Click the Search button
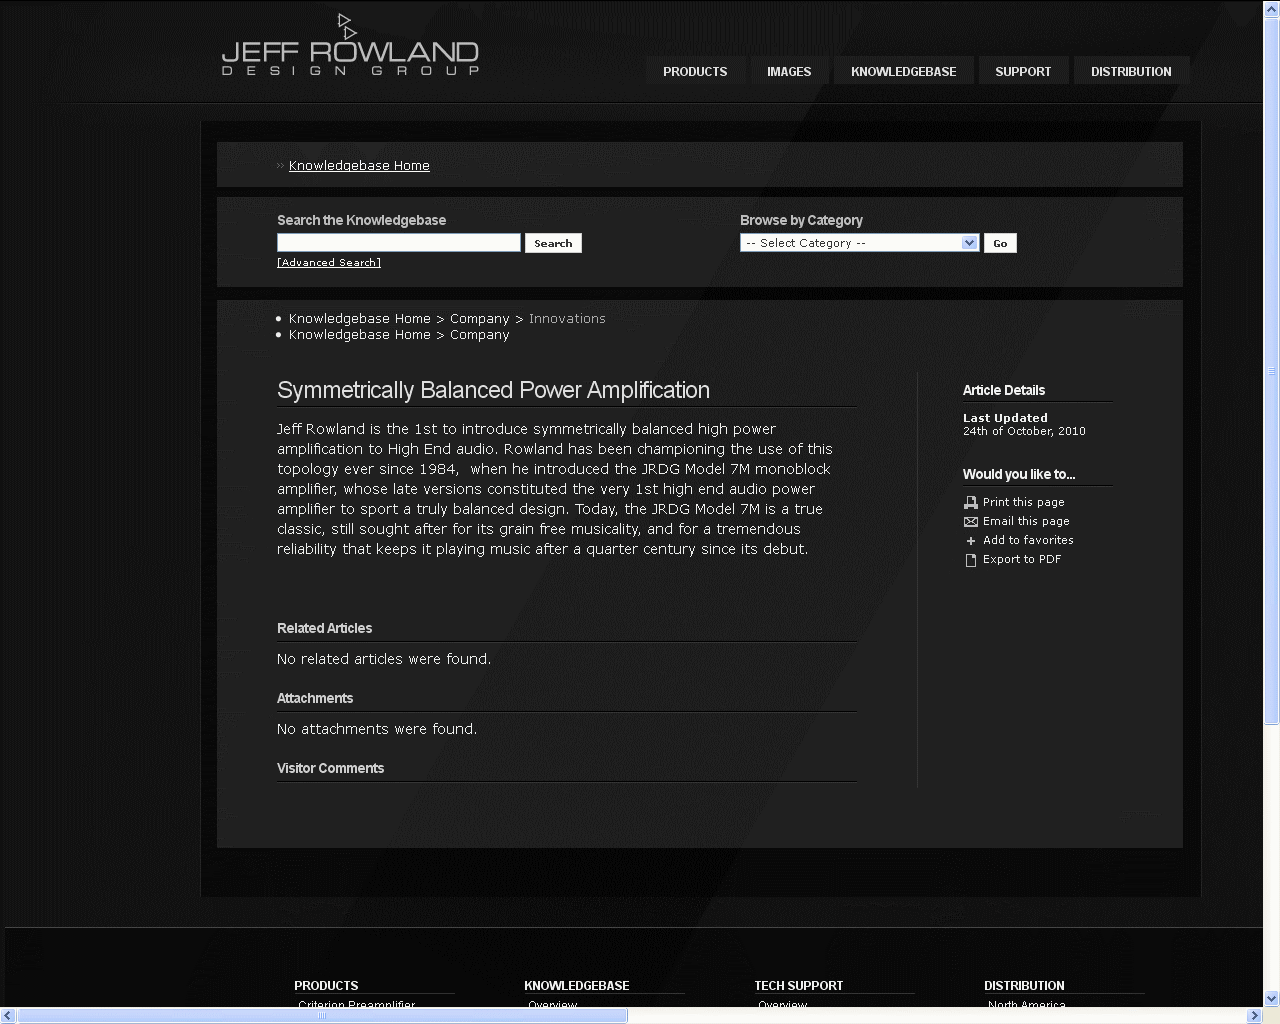1280x1024 pixels. (553, 243)
